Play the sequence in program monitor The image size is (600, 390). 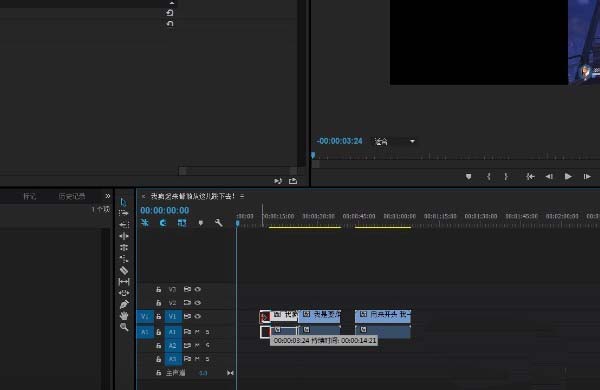568,176
